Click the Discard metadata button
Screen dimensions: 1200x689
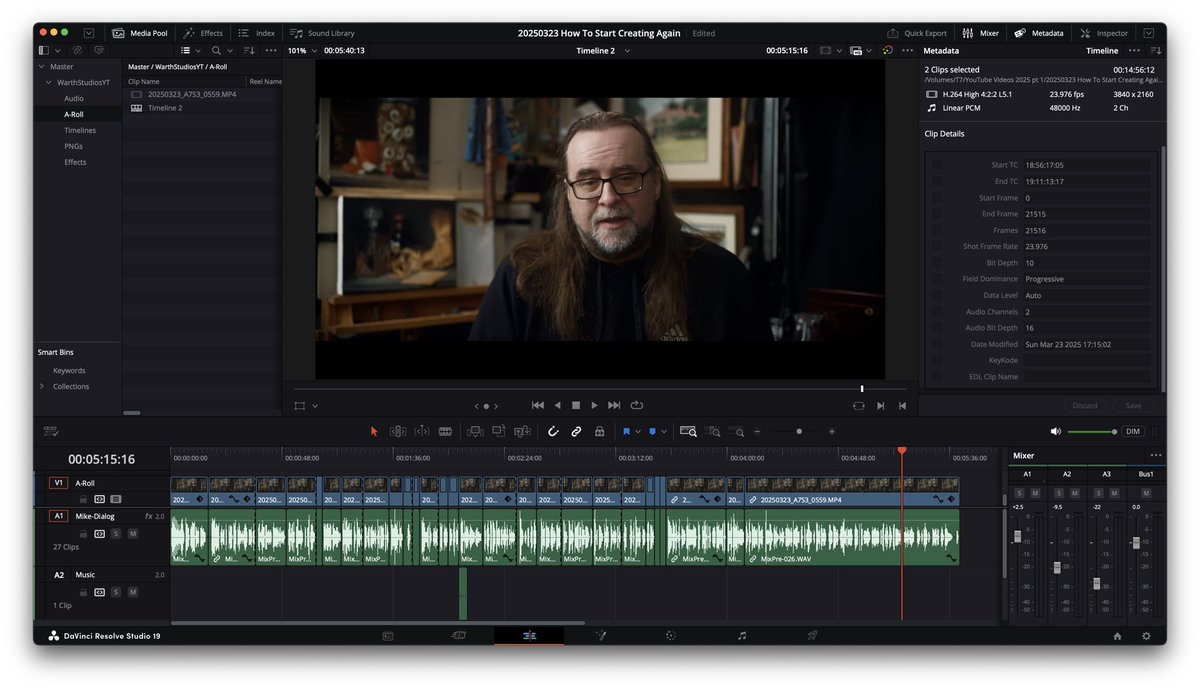point(1085,406)
